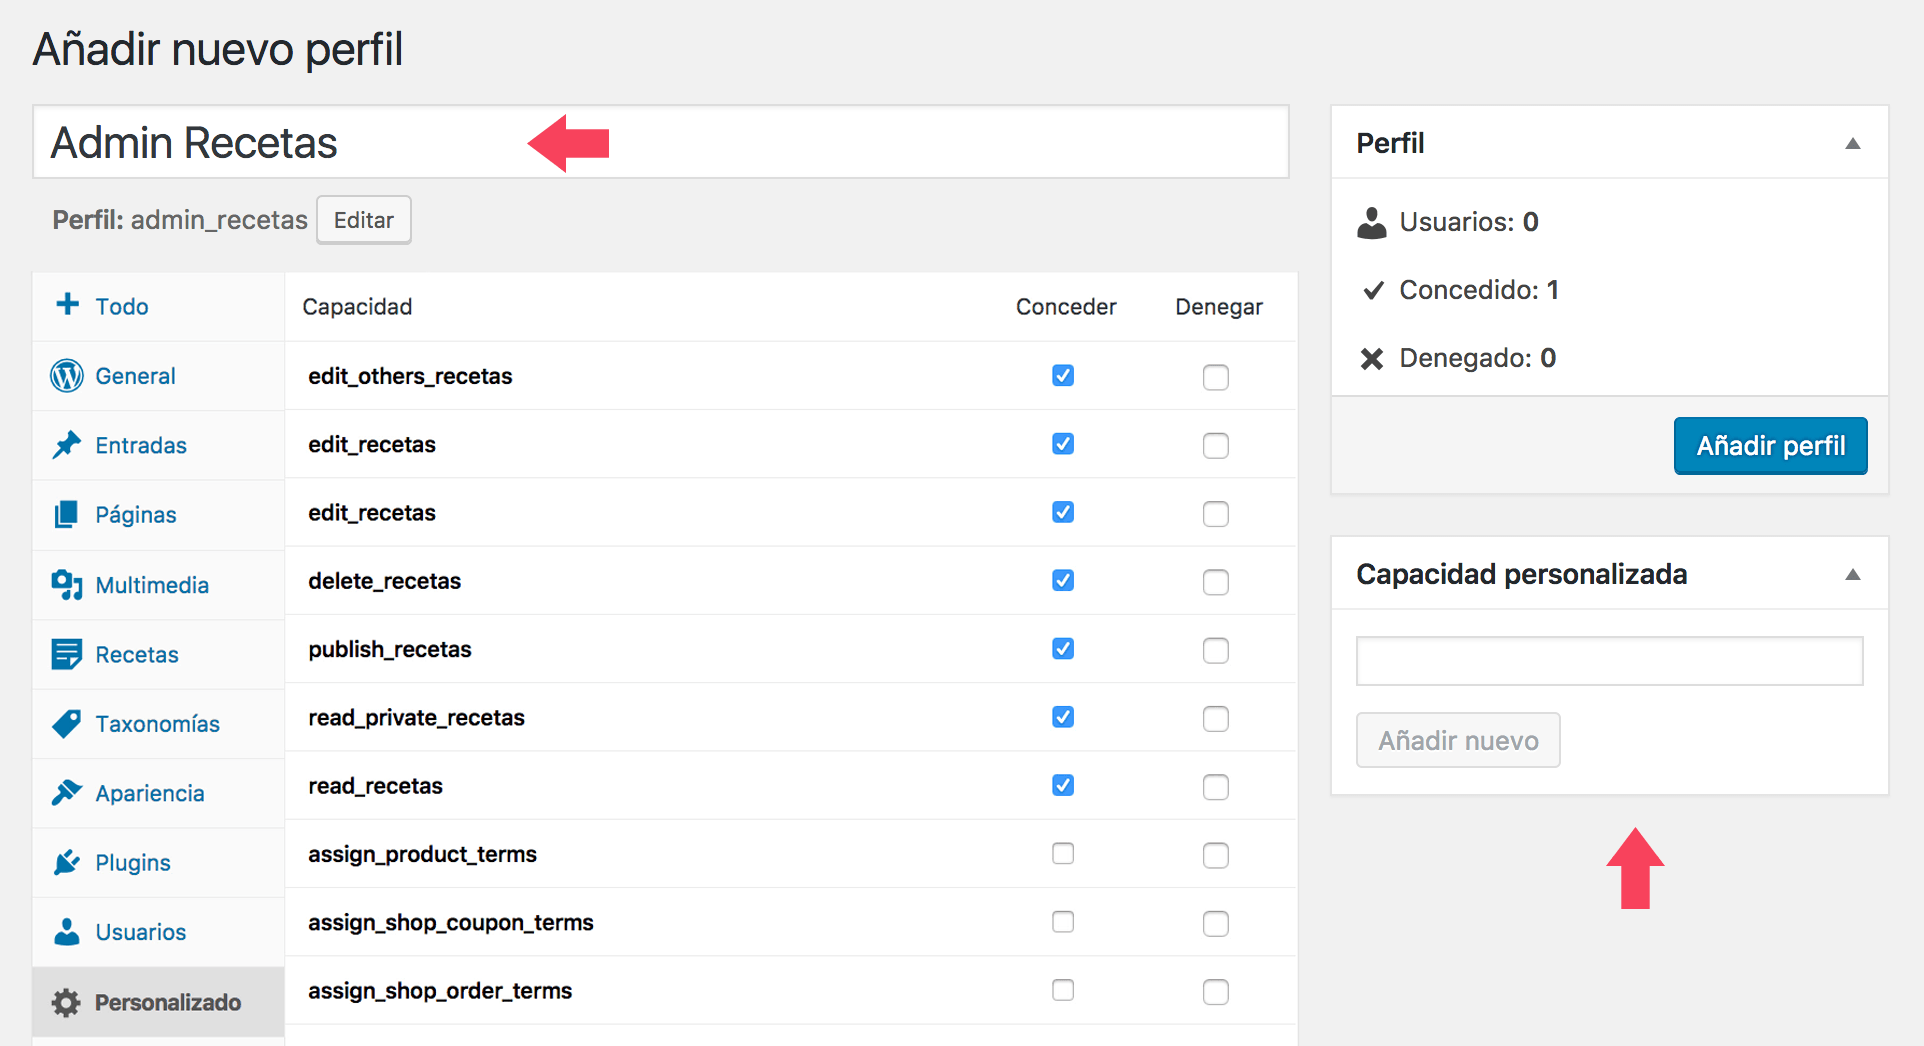Viewport: 1924px width, 1046px height.
Task: Uncheck Conceder for edit_others_recetas
Action: [1063, 376]
